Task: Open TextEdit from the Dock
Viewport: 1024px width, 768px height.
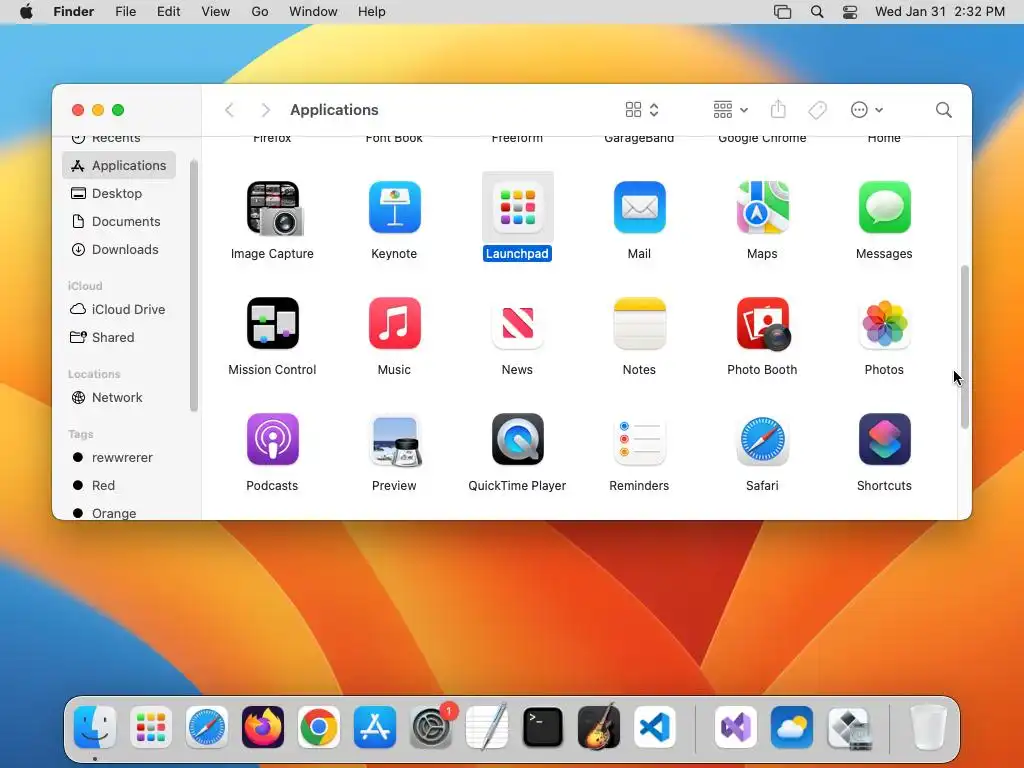Action: (487, 726)
